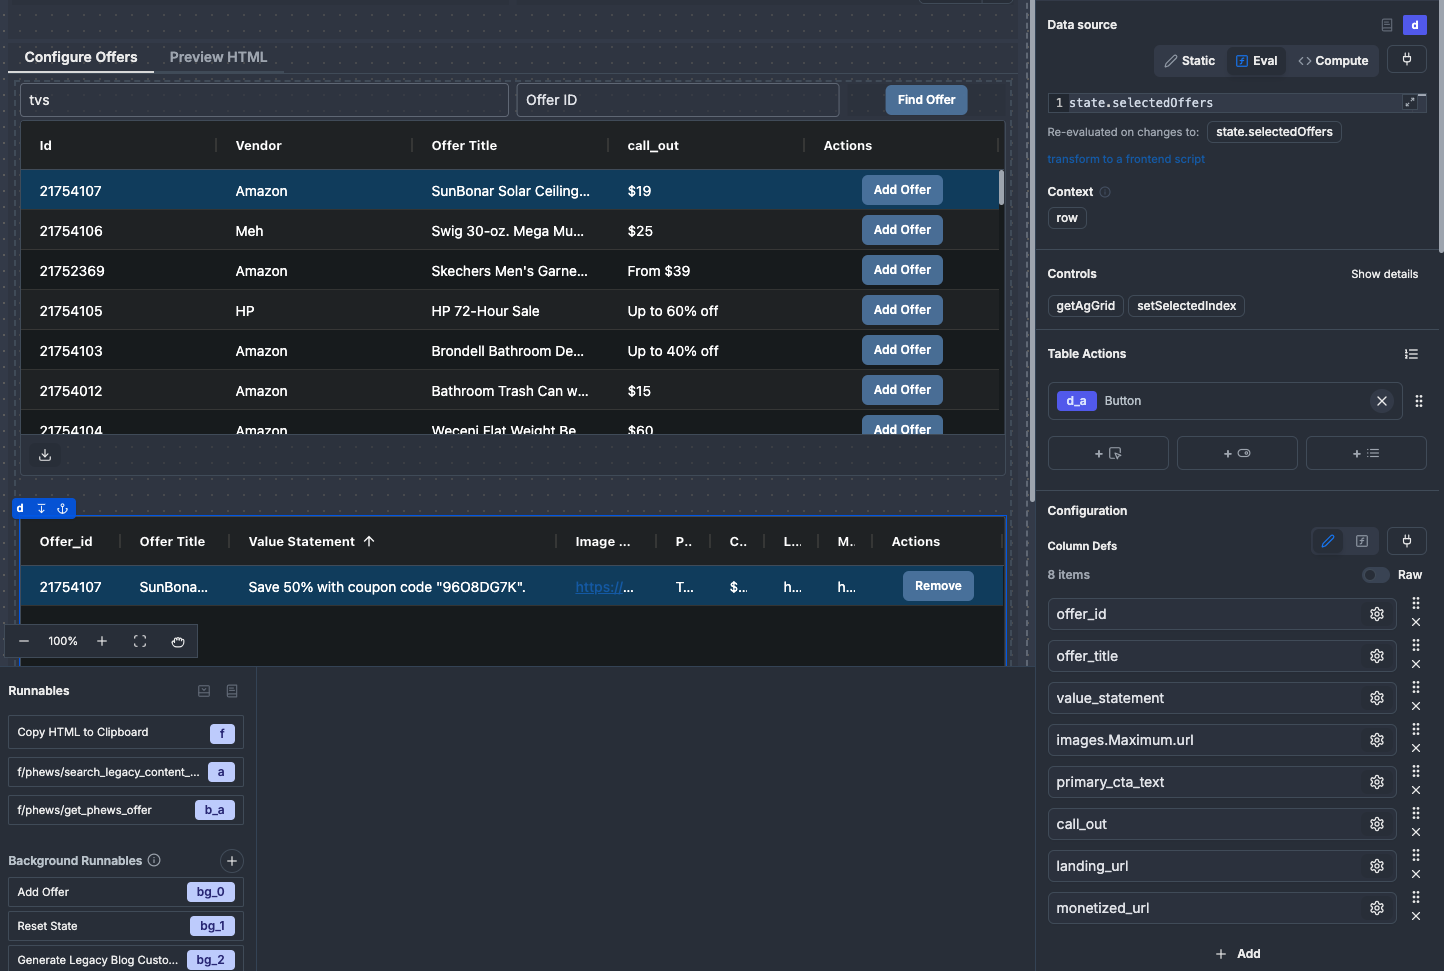Click the row context chip
Image resolution: width=1444 pixels, height=971 pixels.
coord(1067,218)
